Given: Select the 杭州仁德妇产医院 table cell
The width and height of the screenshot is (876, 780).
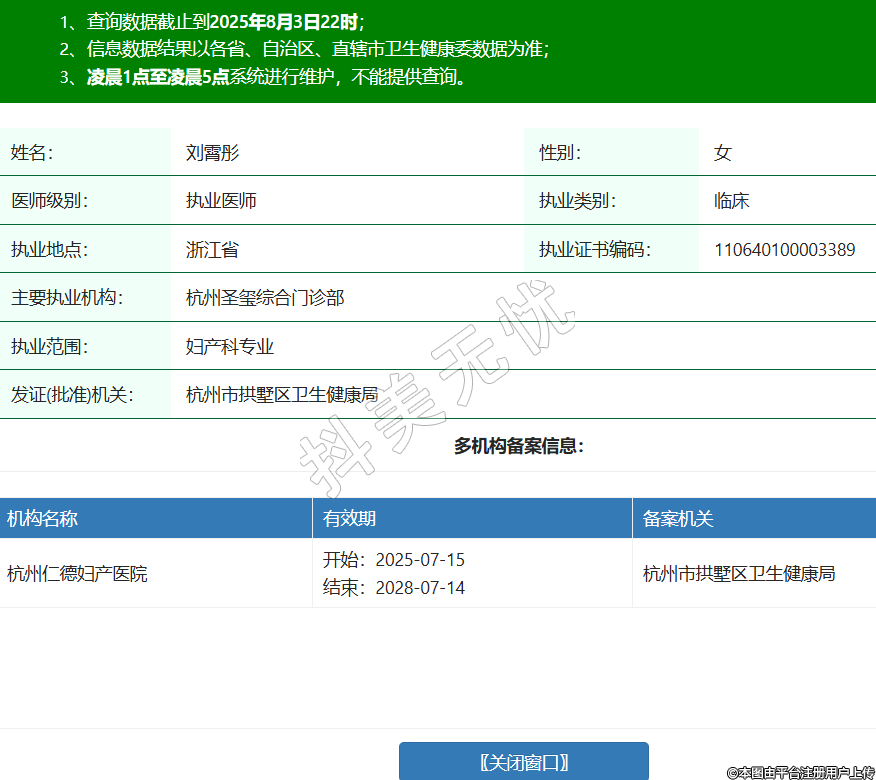Looking at the screenshot, I should [x=77, y=574].
